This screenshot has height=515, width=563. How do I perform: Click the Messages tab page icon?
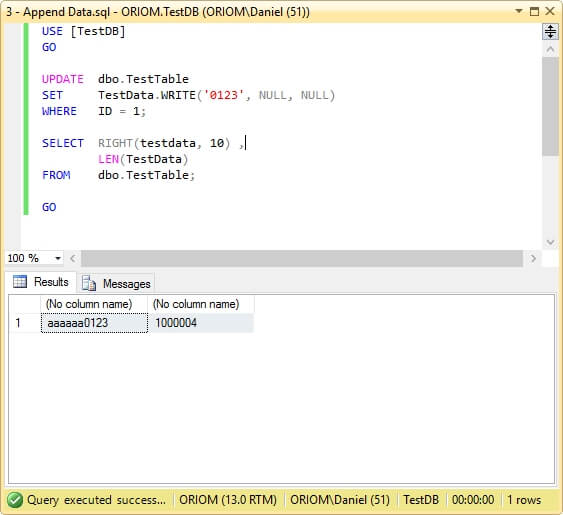89,283
